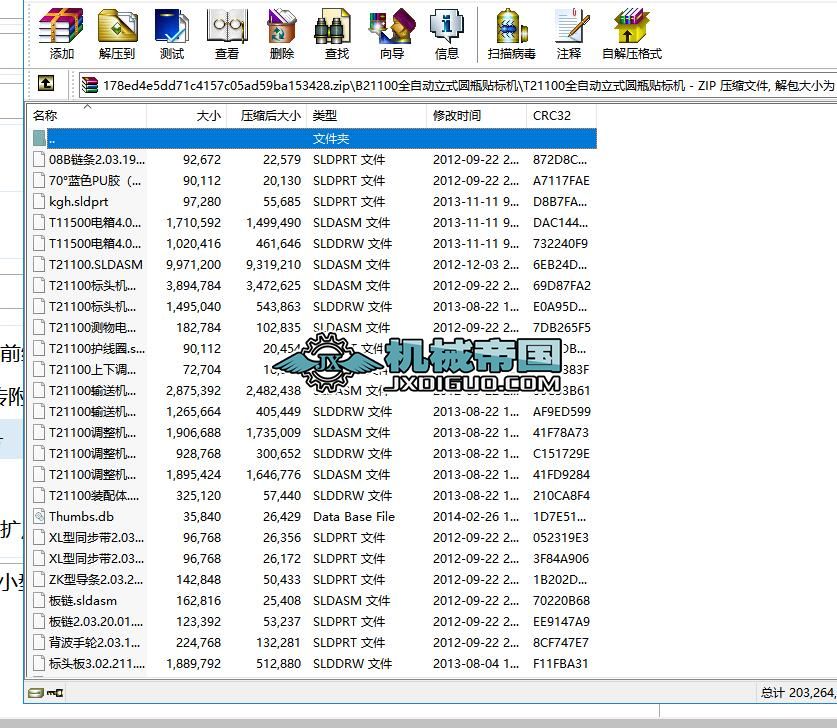Select T21100调整机 file sized 1,906,688
Viewport: 837px width, 728px height.
point(314,432)
